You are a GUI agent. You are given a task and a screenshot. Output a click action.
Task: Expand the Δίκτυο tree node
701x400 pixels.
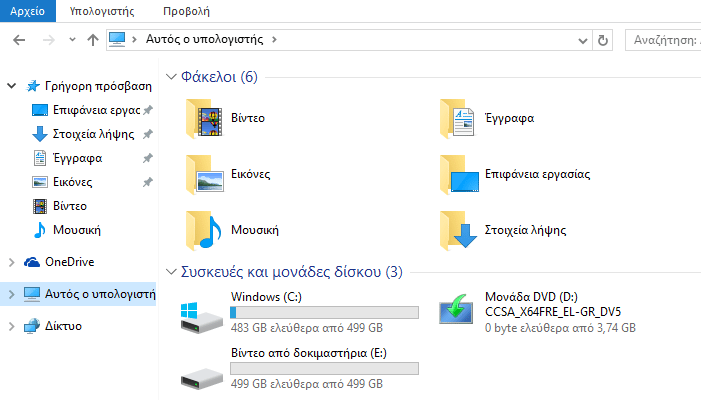[12, 326]
